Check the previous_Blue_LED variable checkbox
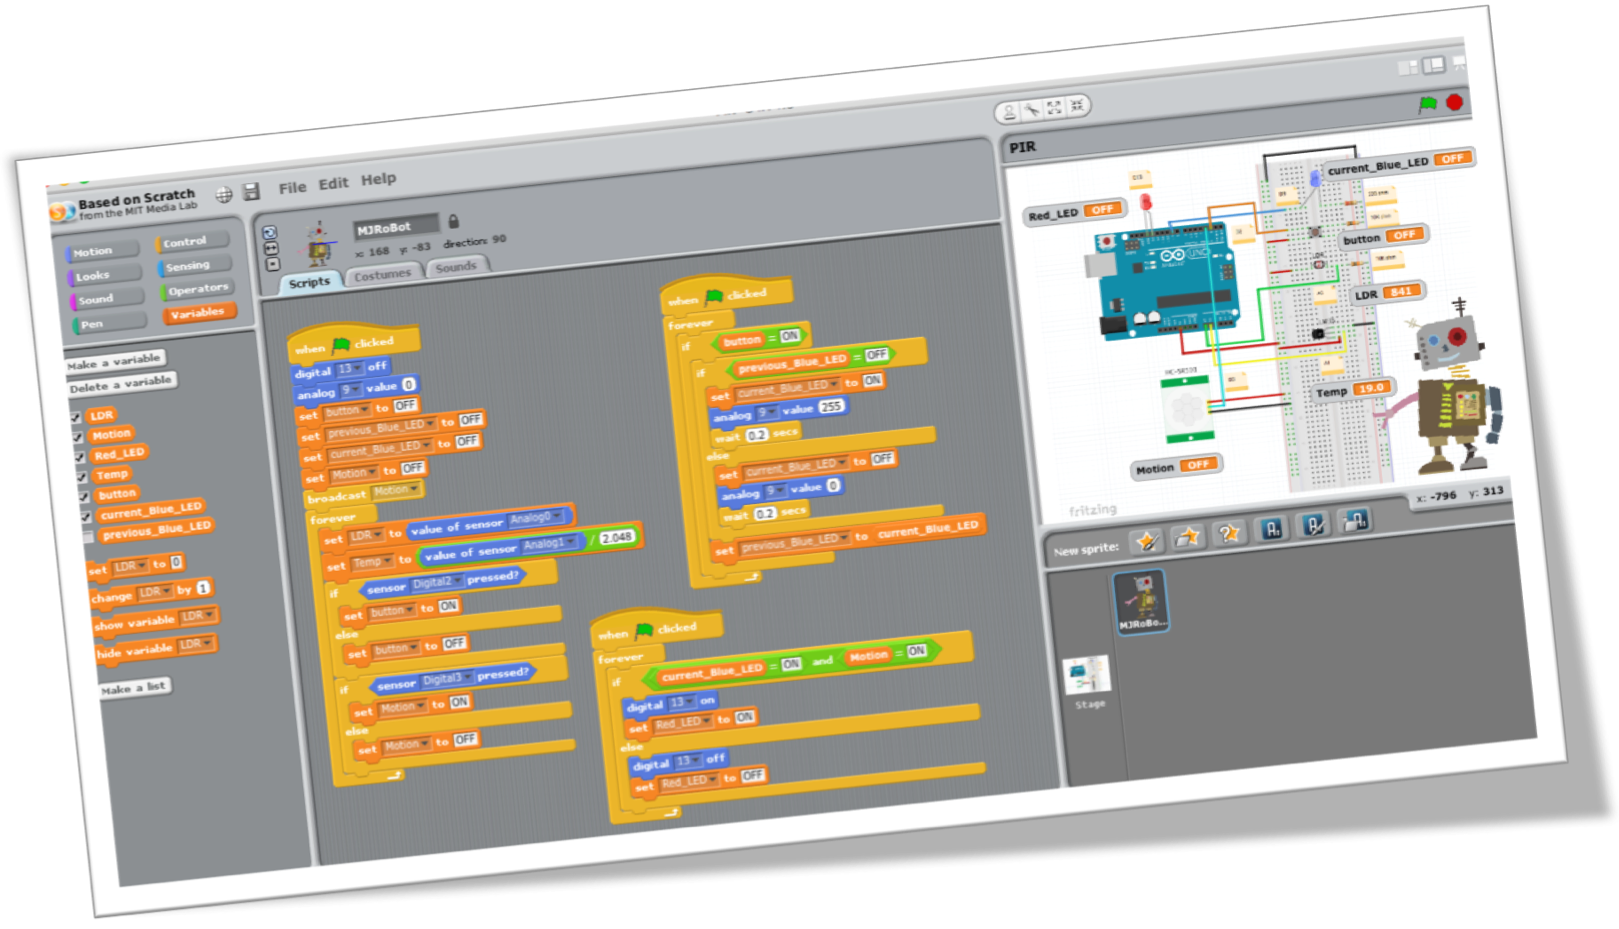Screen dimensions: 1619x929 click(87, 537)
